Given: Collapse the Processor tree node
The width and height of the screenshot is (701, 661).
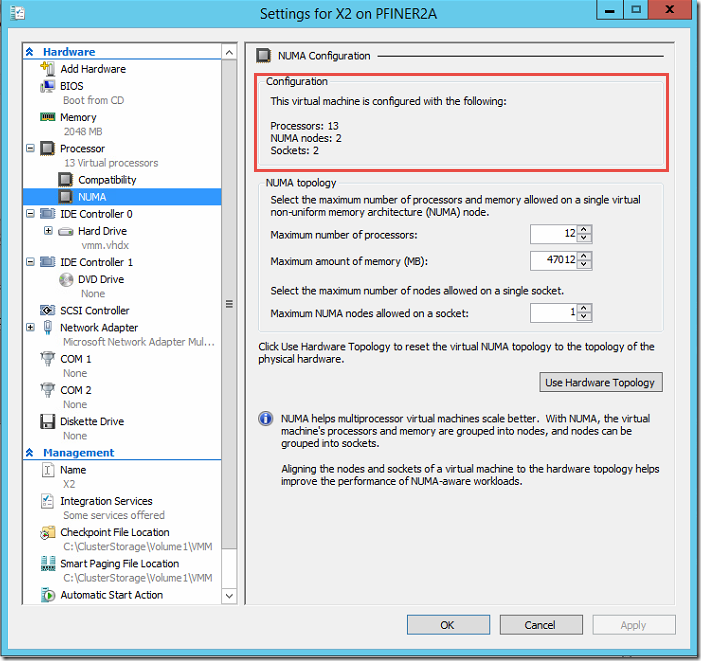Looking at the screenshot, I should coord(30,148).
